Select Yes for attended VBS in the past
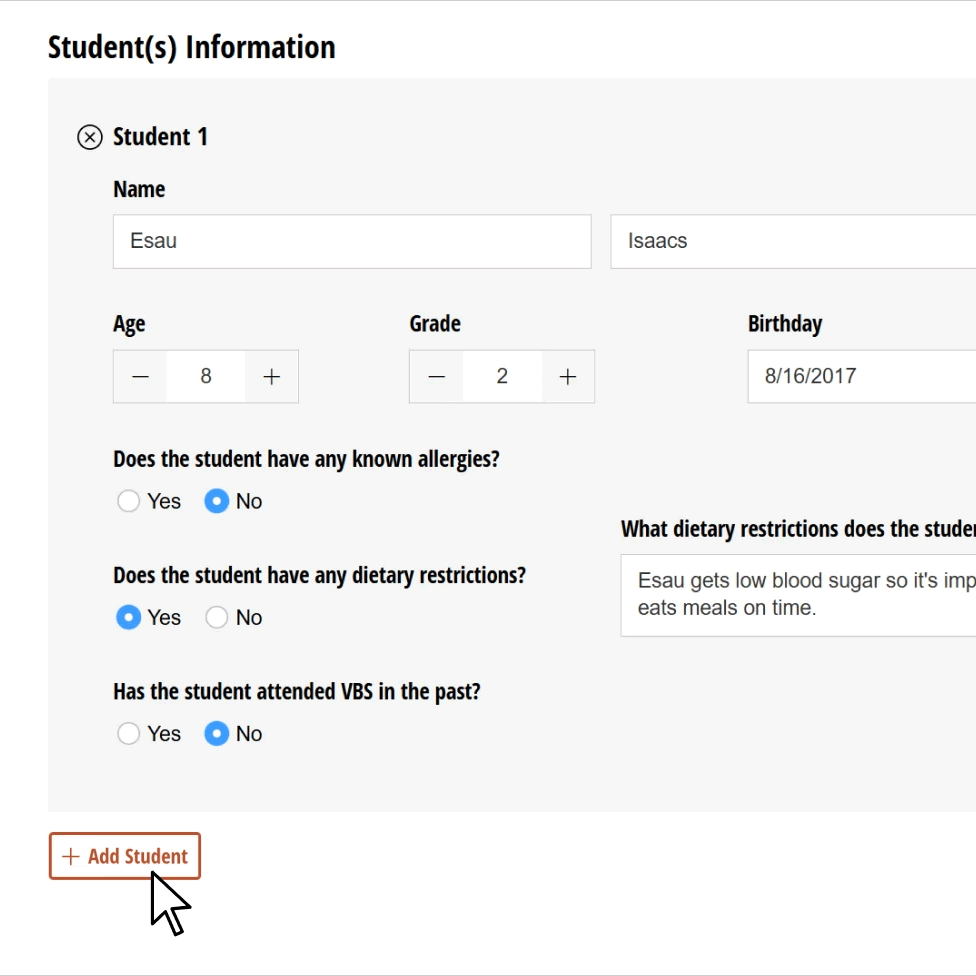The image size is (976, 976). [128, 734]
